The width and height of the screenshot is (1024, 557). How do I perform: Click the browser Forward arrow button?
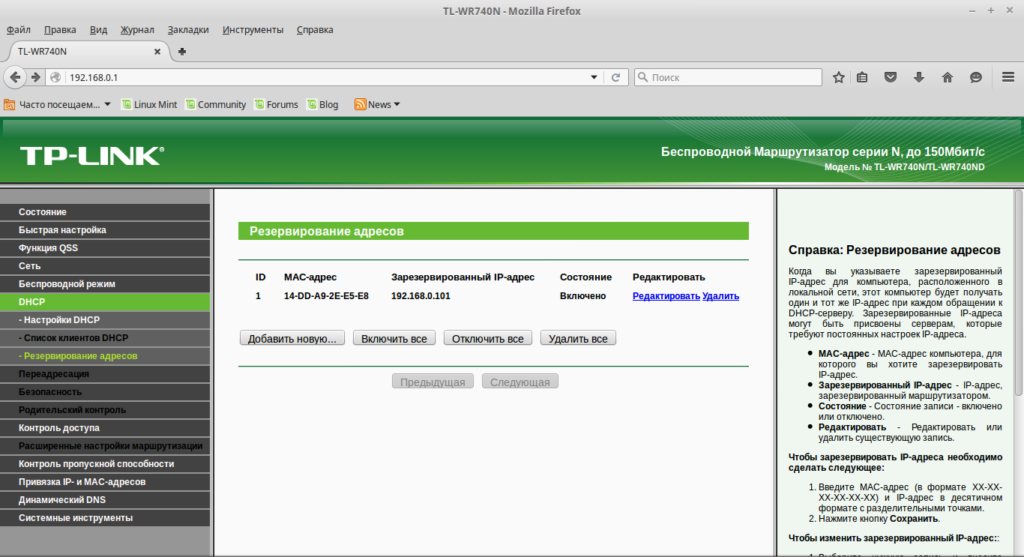click(x=36, y=77)
